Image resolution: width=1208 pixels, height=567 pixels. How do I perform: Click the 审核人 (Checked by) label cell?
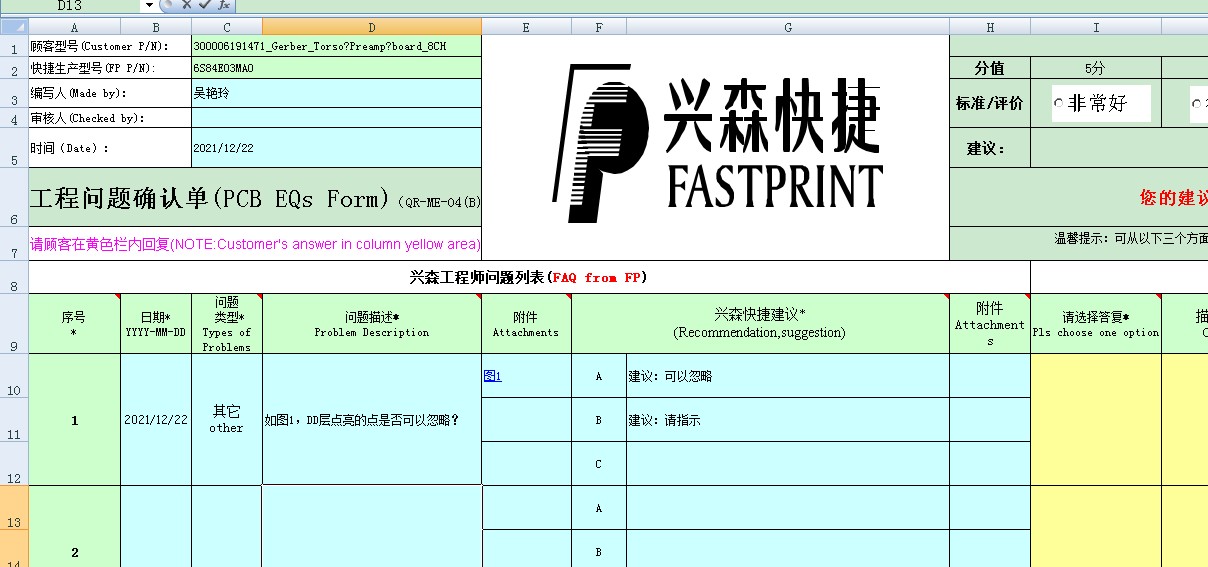[110, 118]
